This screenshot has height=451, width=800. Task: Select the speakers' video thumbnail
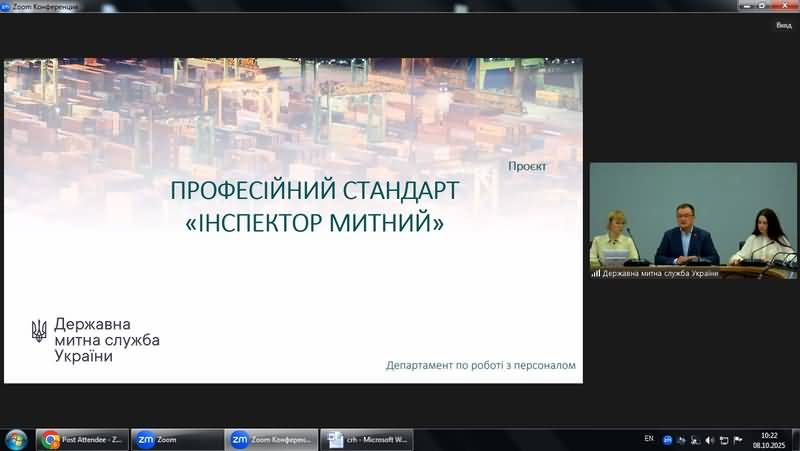pyautogui.click(x=692, y=214)
